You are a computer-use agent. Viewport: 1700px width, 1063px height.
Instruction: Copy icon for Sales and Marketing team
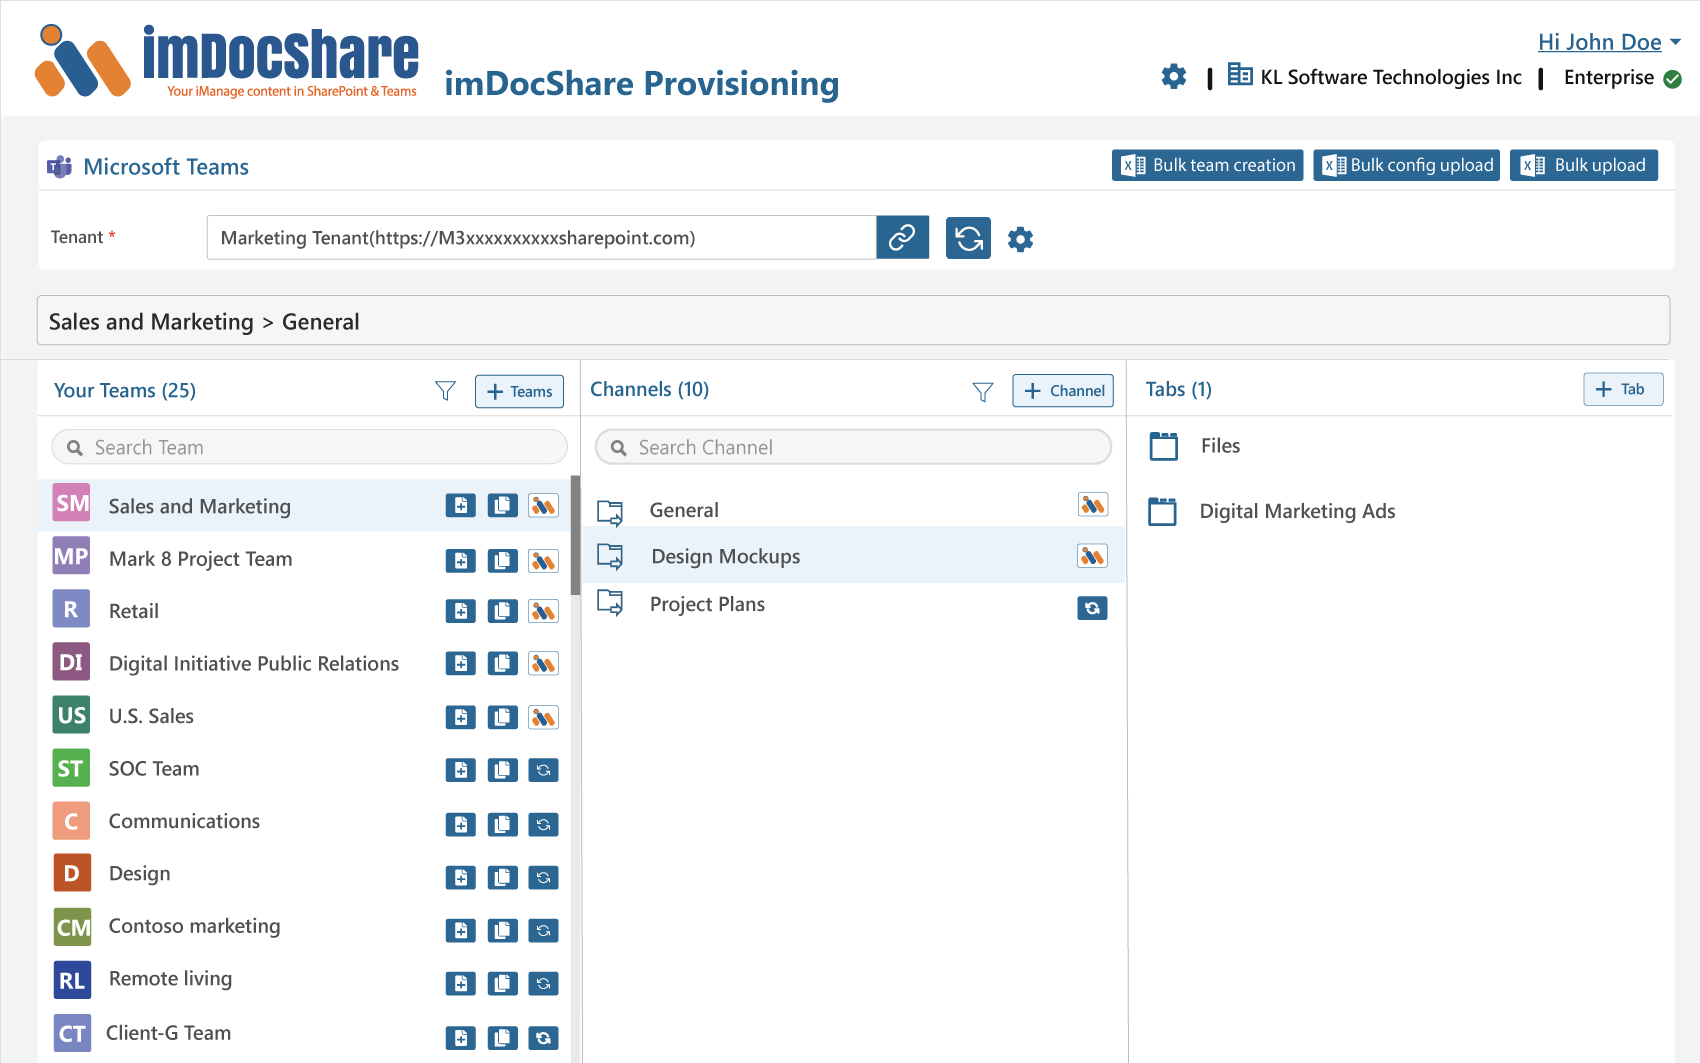(502, 506)
